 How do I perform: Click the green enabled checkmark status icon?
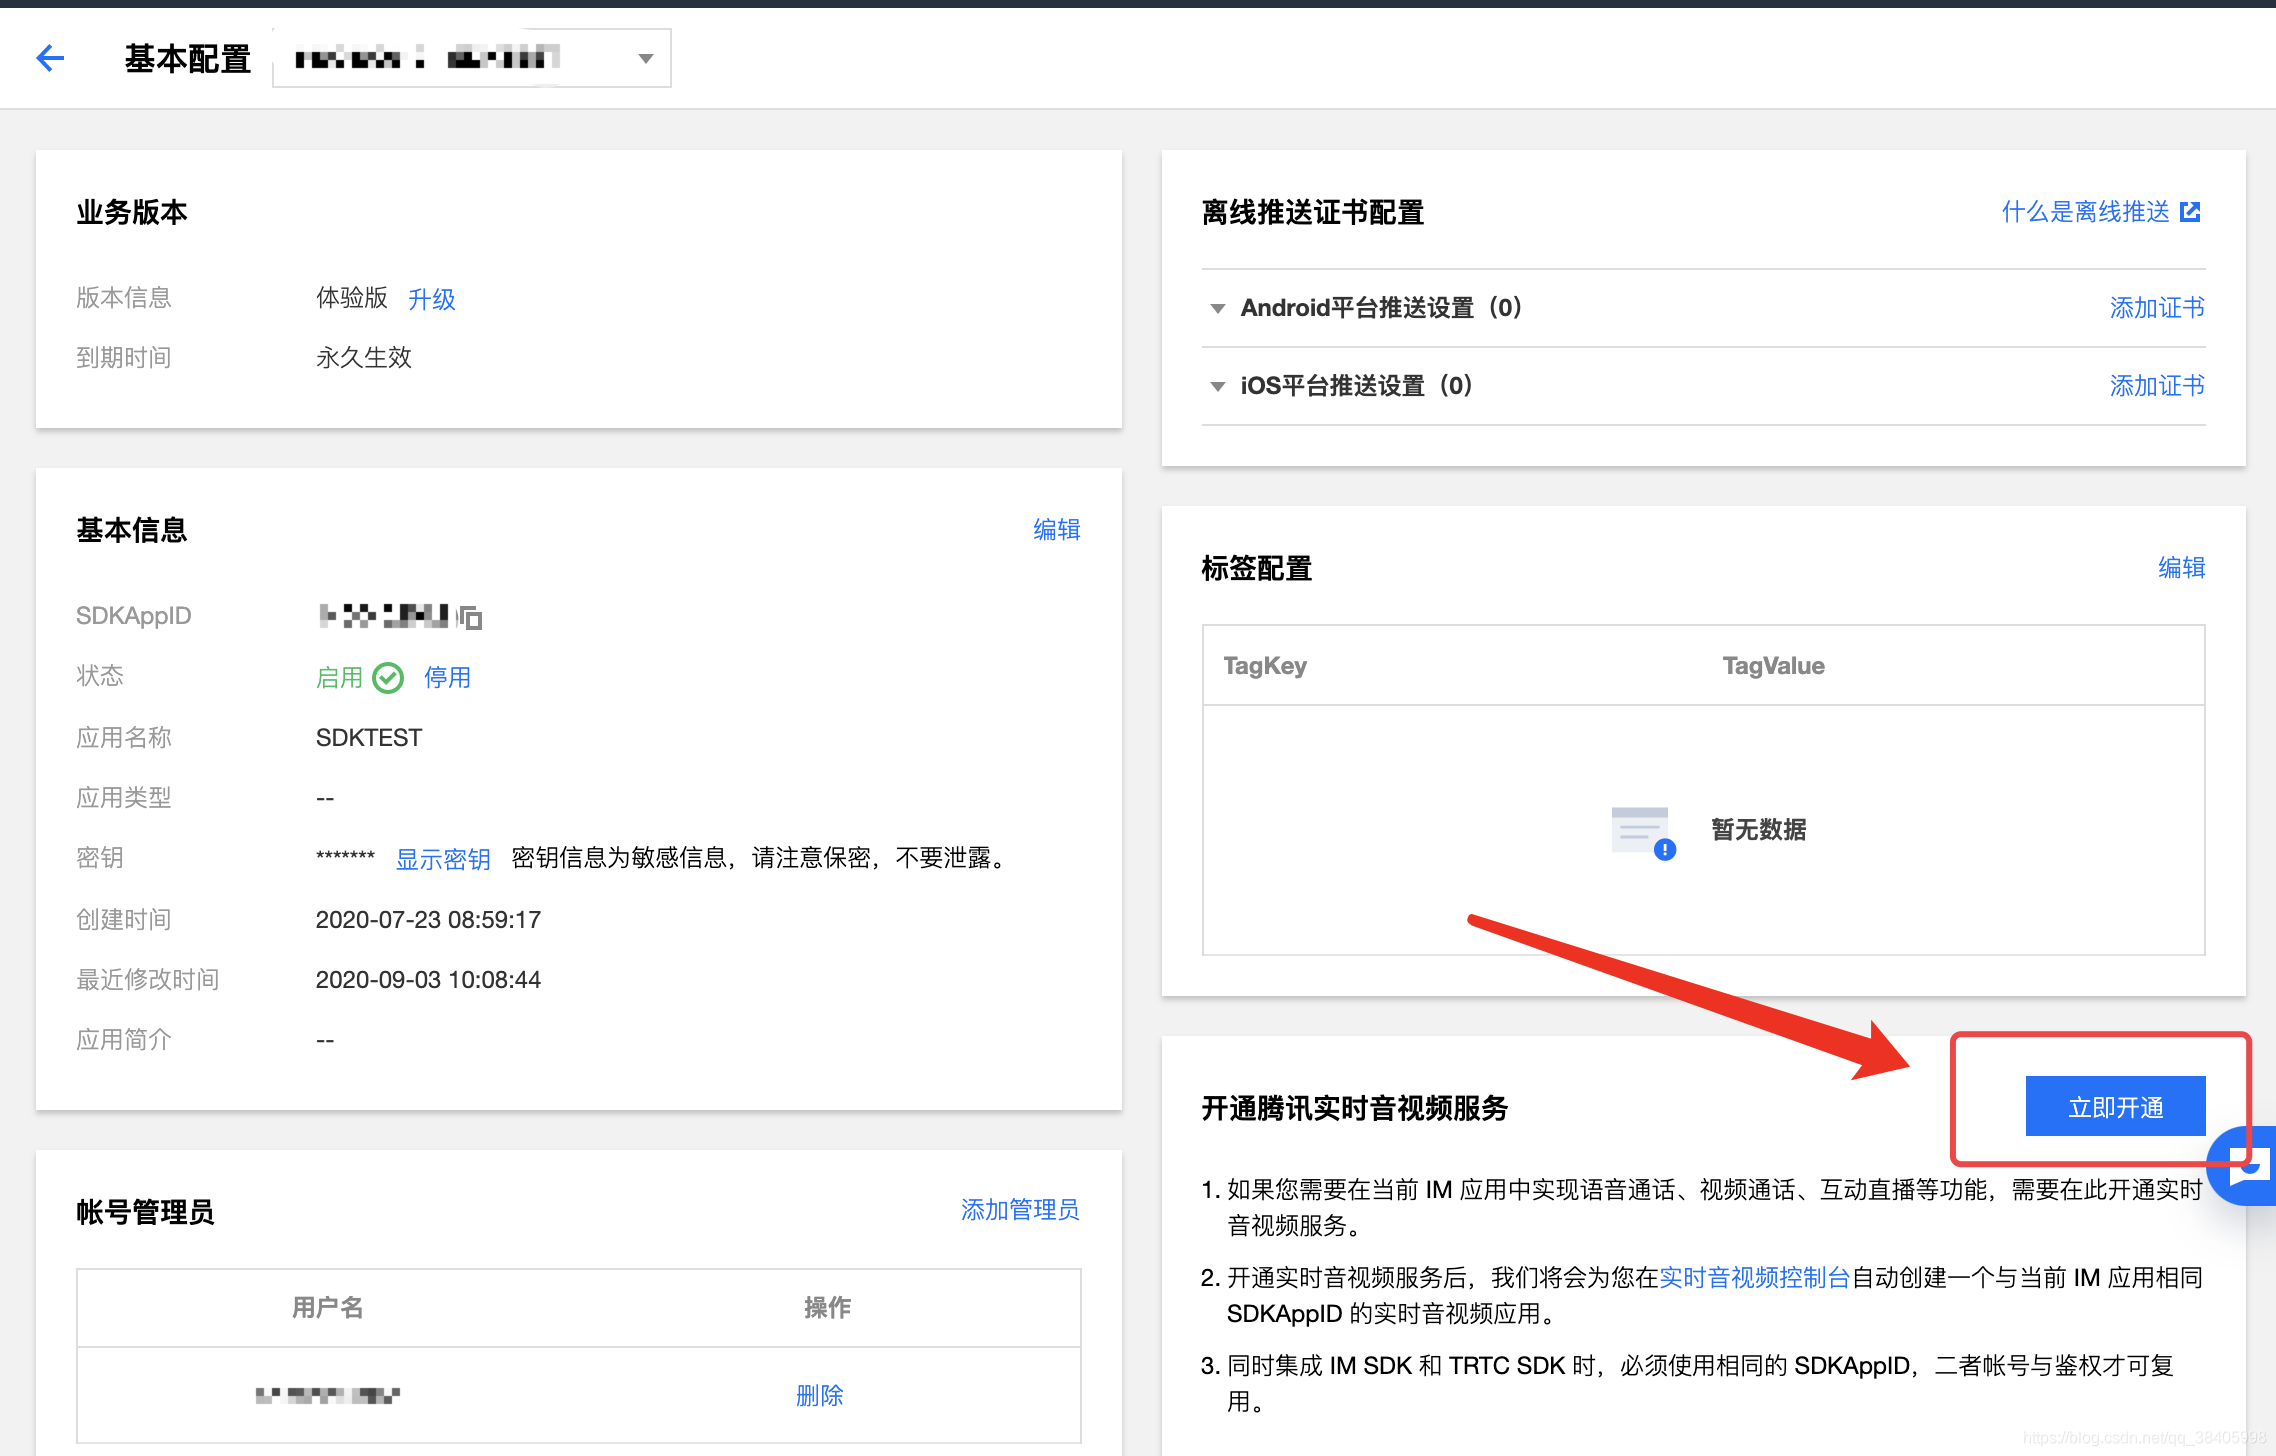coord(388,678)
